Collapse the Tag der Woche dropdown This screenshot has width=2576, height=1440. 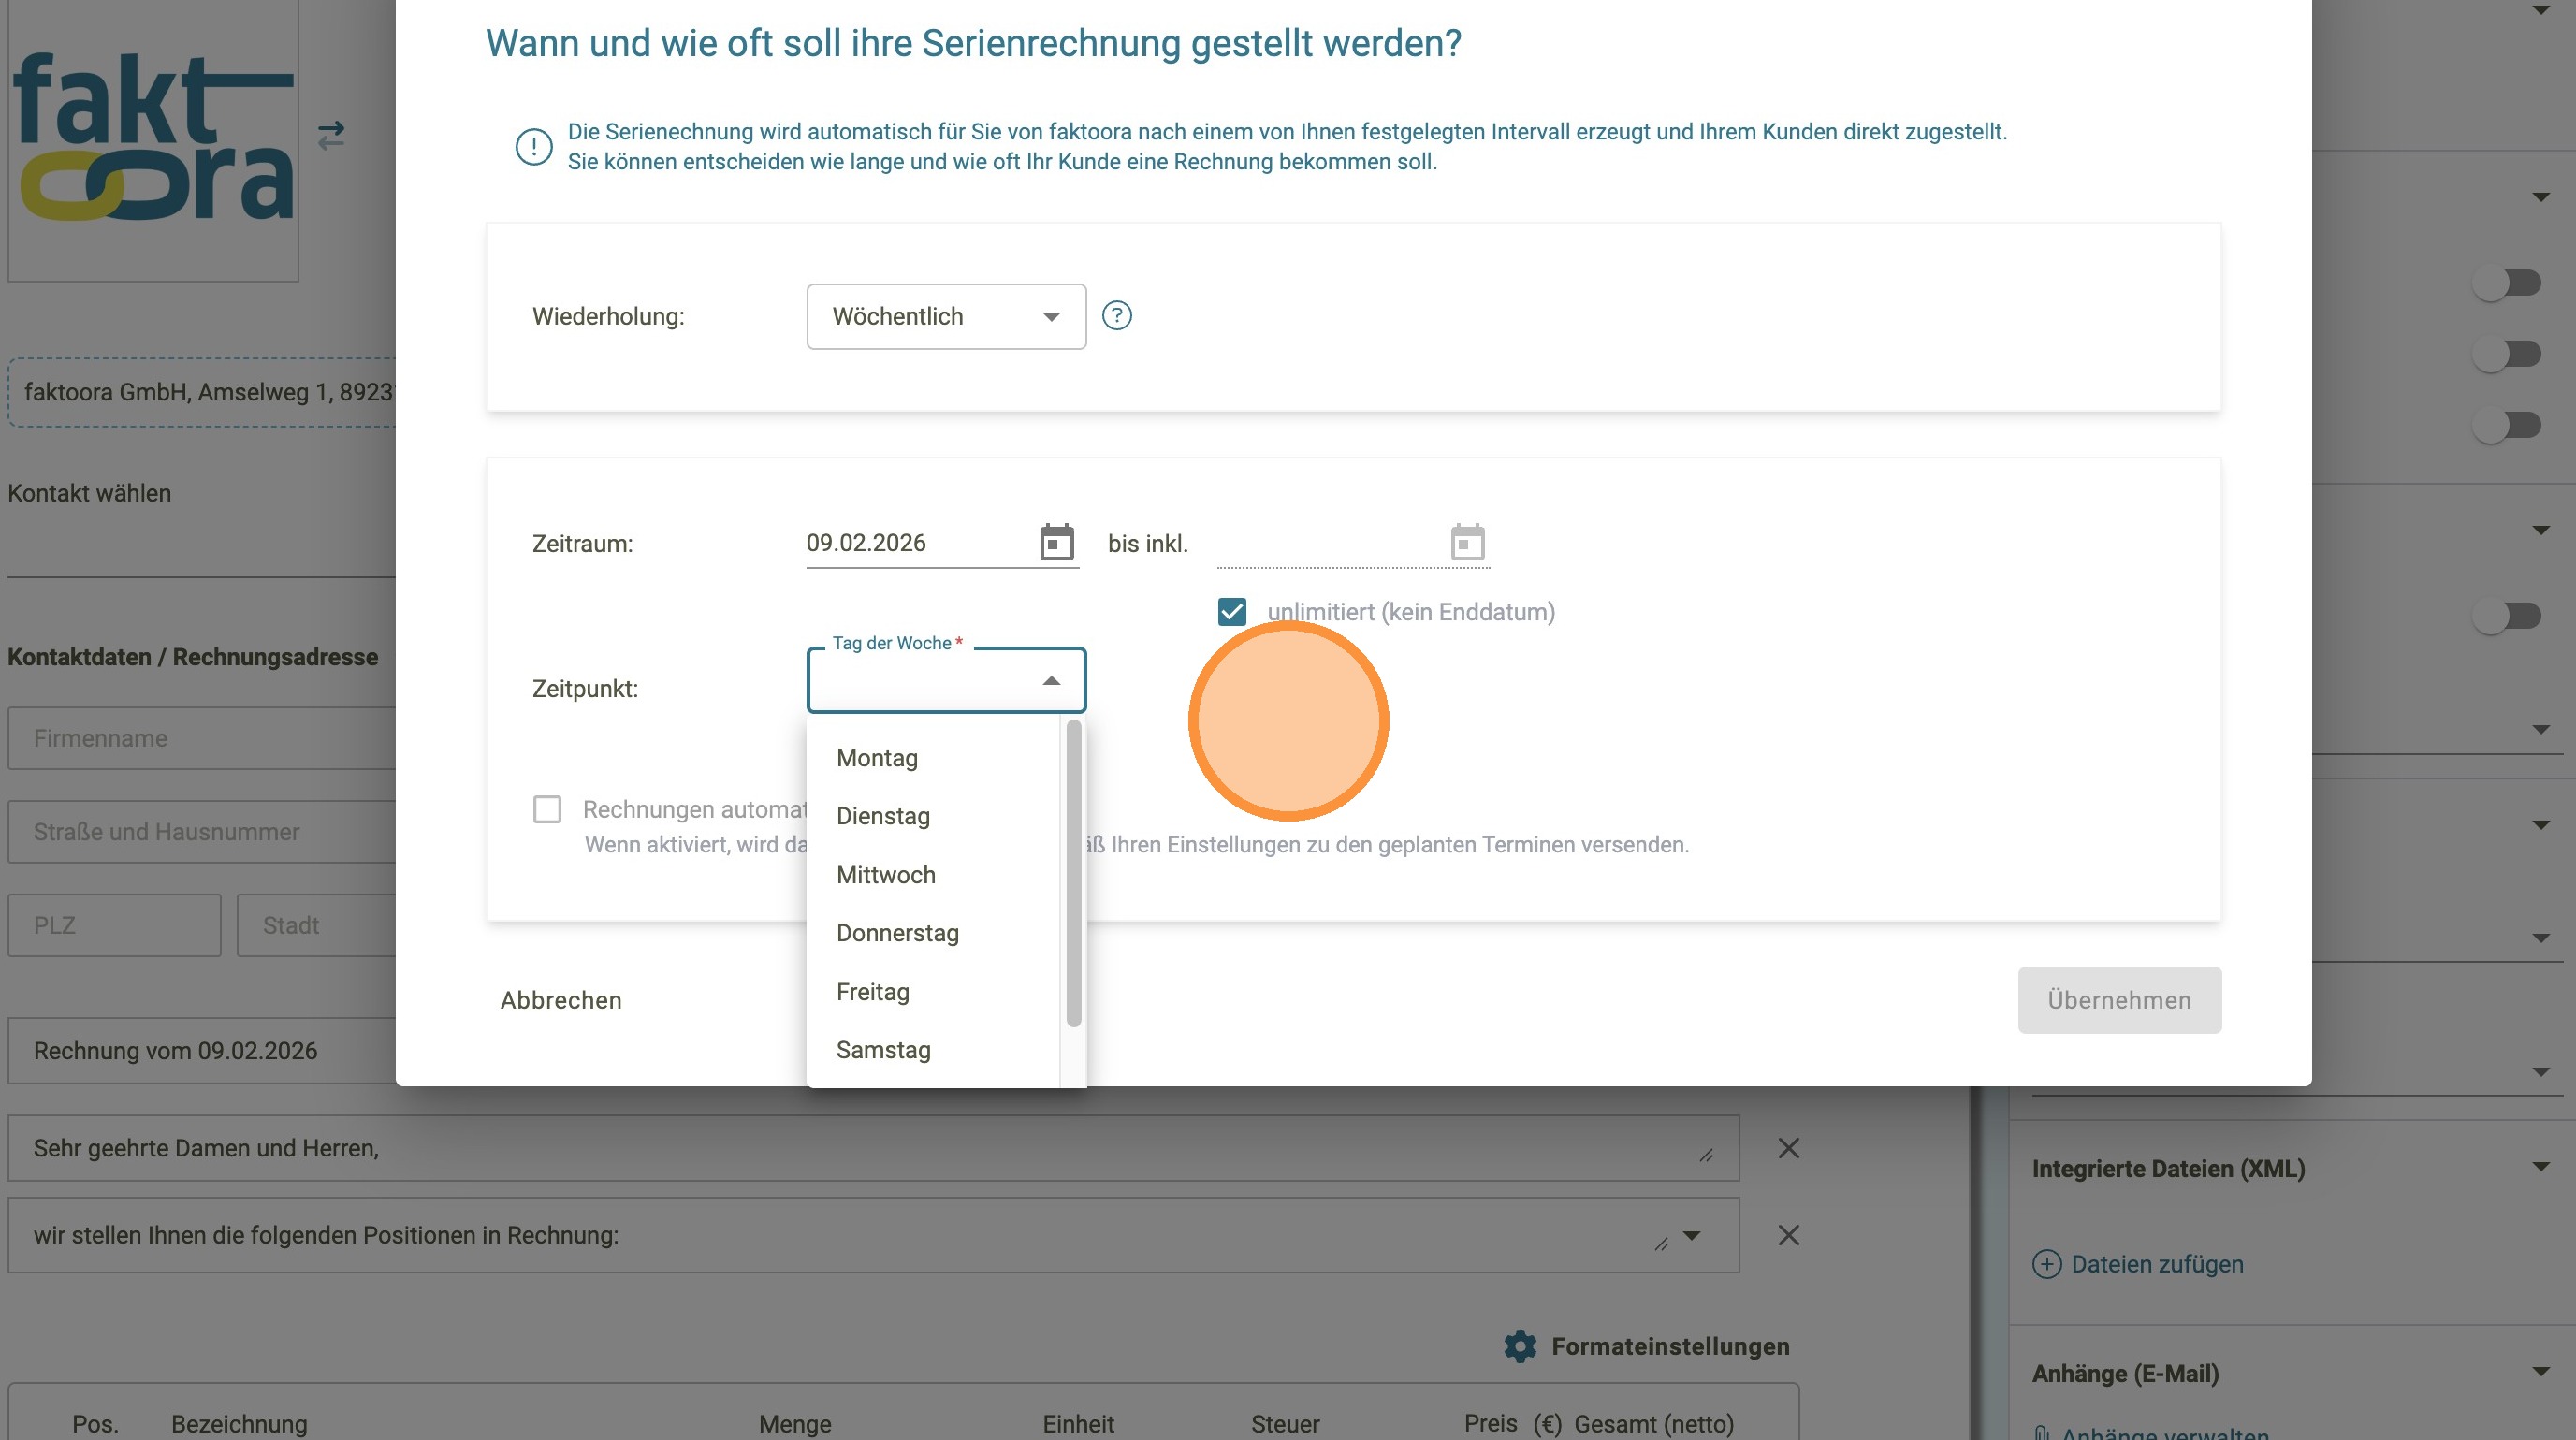1051,681
